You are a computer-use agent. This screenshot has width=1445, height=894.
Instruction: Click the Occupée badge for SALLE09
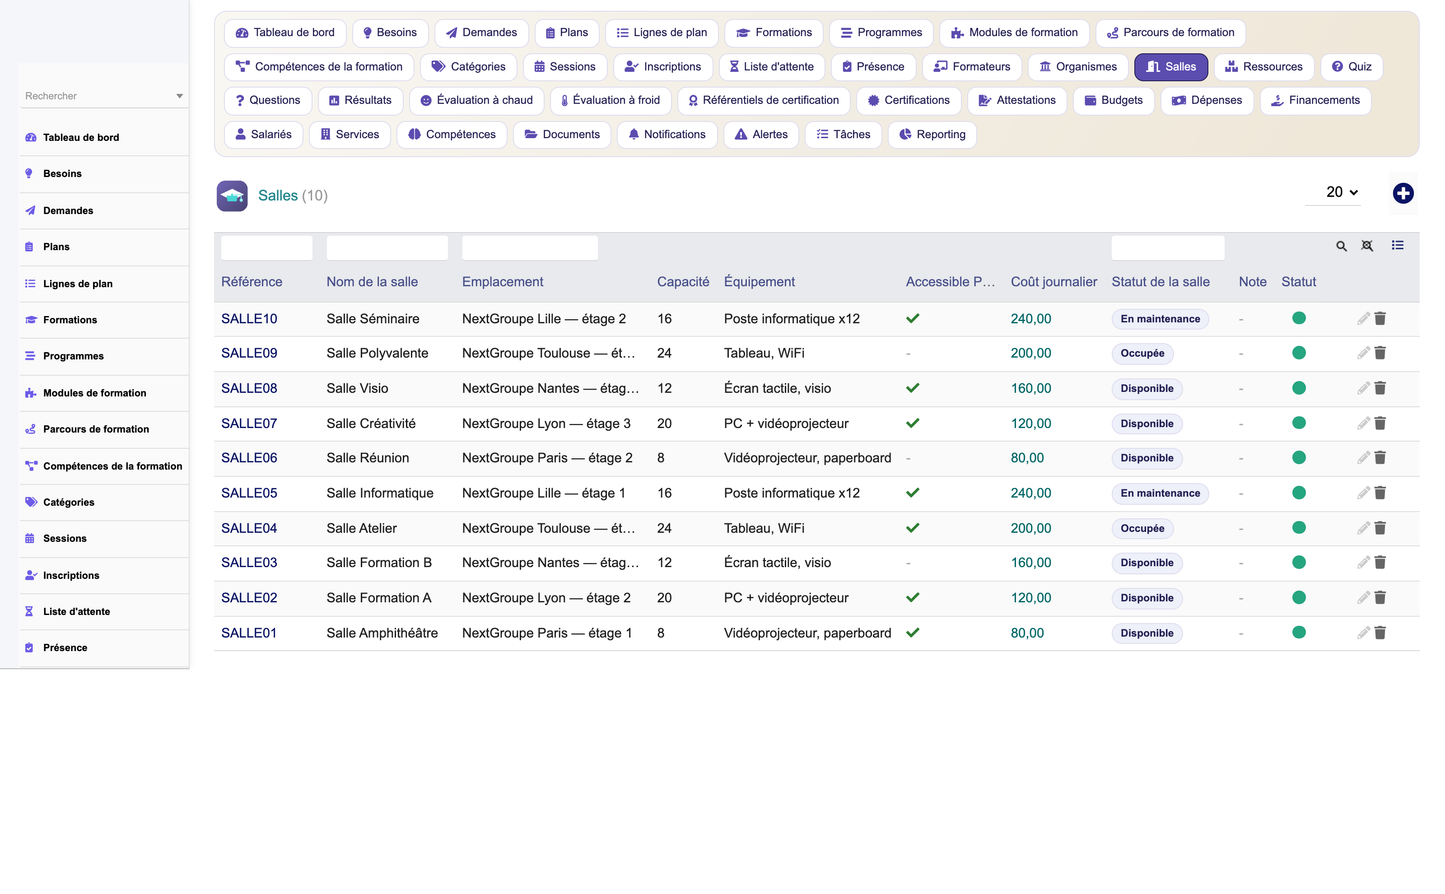tap(1142, 353)
